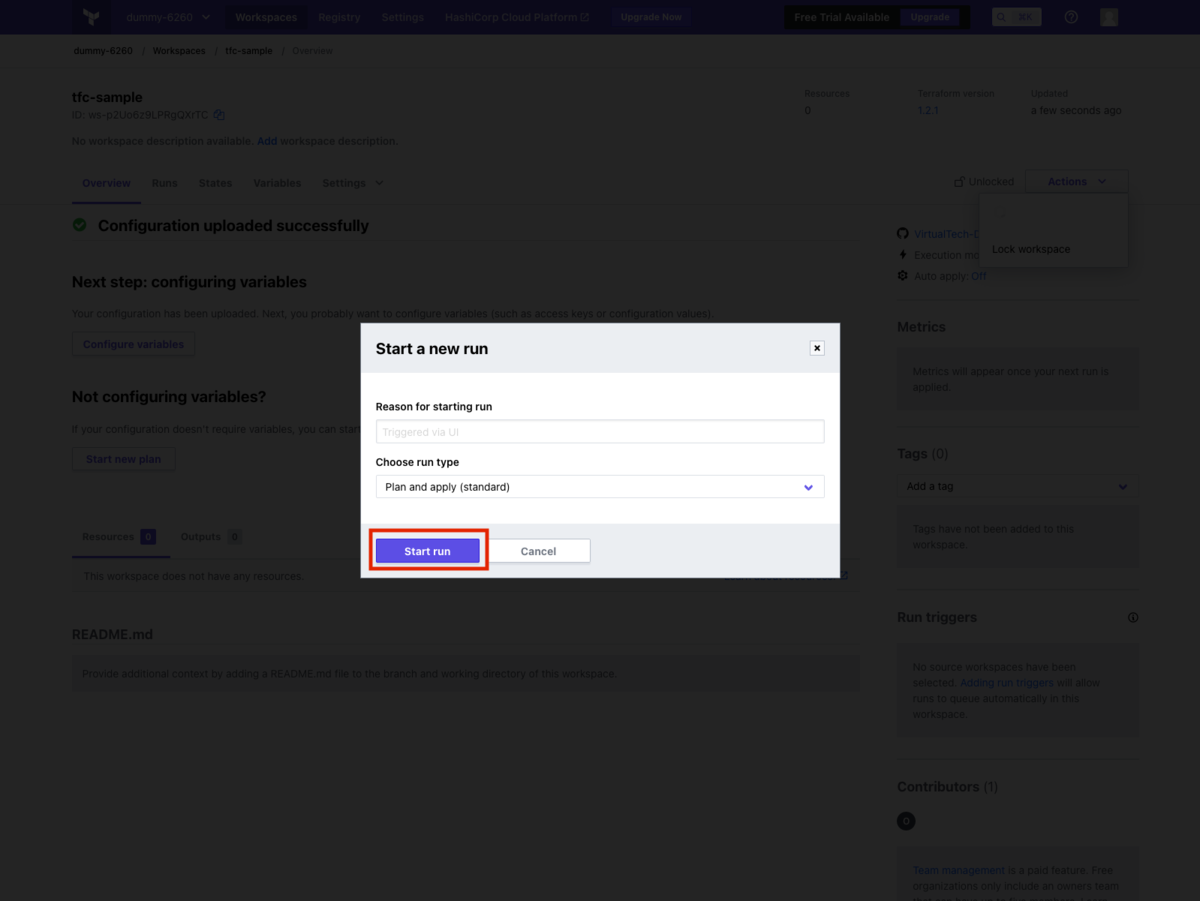The height and width of the screenshot is (901, 1200).
Task: Click the Auto apply Off link
Action: pyautogui.click(x=979, y=276)
